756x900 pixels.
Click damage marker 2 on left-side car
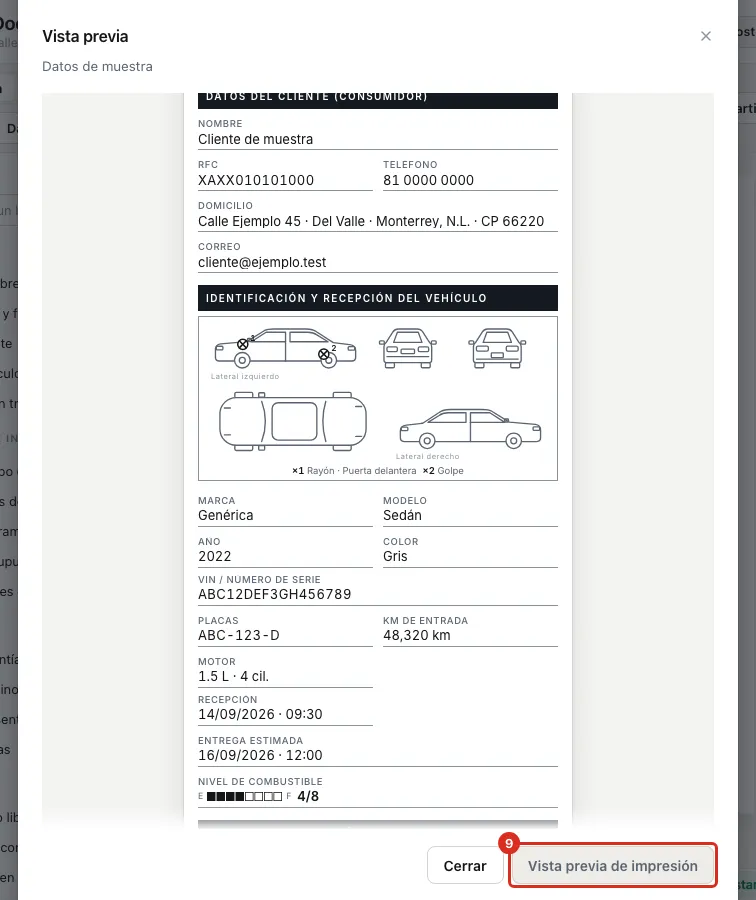click(324, 354)
